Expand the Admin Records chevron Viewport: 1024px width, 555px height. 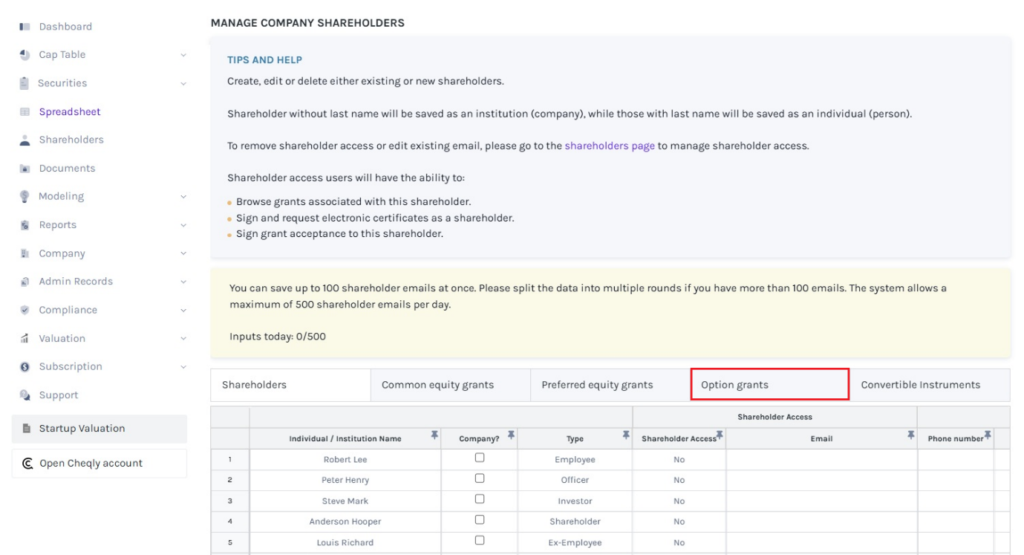[183, 282]
